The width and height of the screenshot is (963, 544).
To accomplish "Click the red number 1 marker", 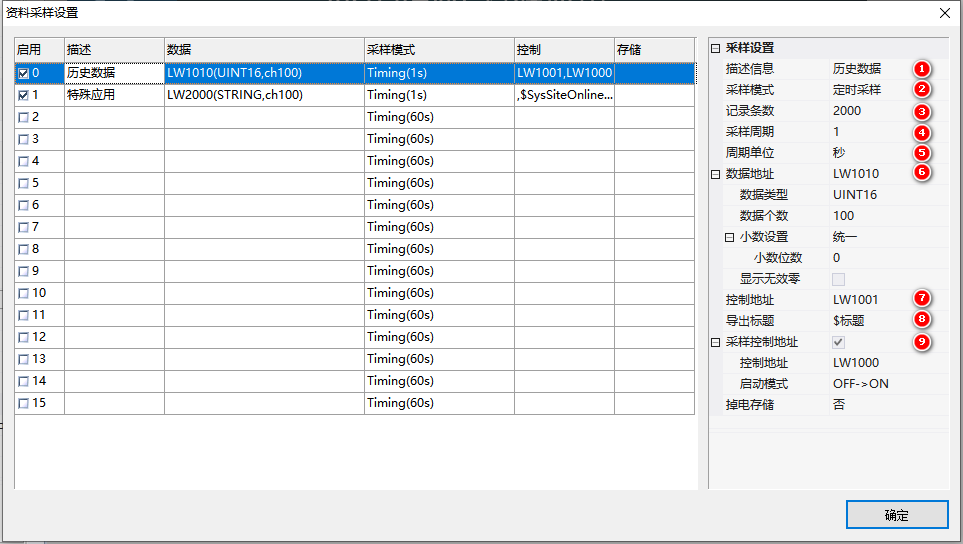I will [x=921, y=69].
